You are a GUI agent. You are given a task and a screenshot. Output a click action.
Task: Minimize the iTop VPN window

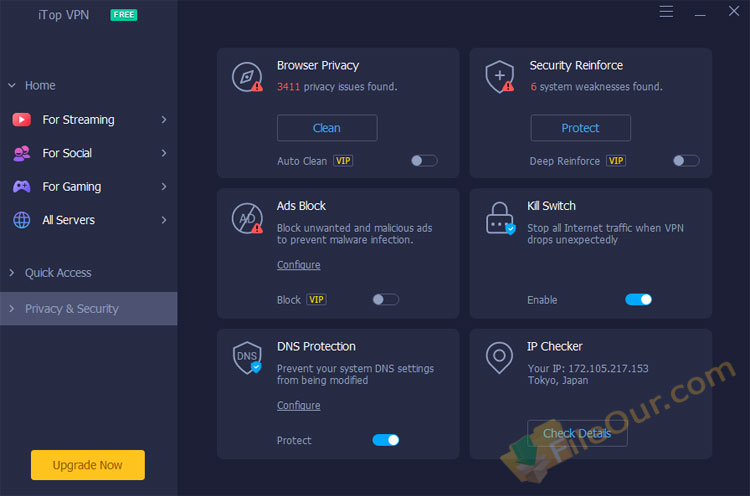(x=700, y=15)
